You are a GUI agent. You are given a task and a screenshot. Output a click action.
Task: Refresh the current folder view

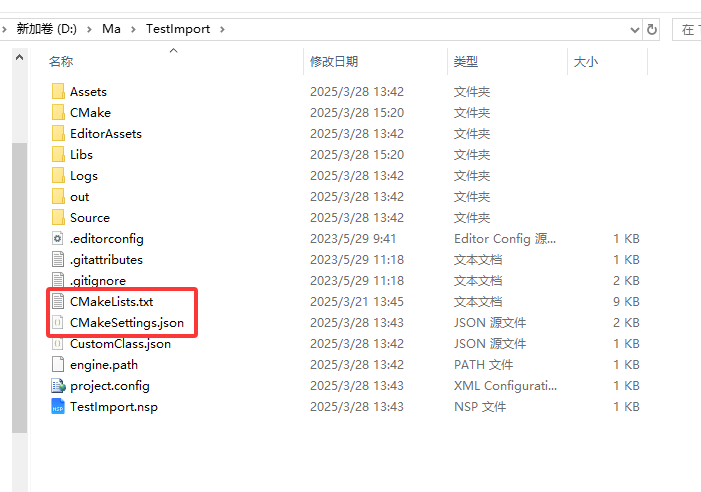coord(652,29)
